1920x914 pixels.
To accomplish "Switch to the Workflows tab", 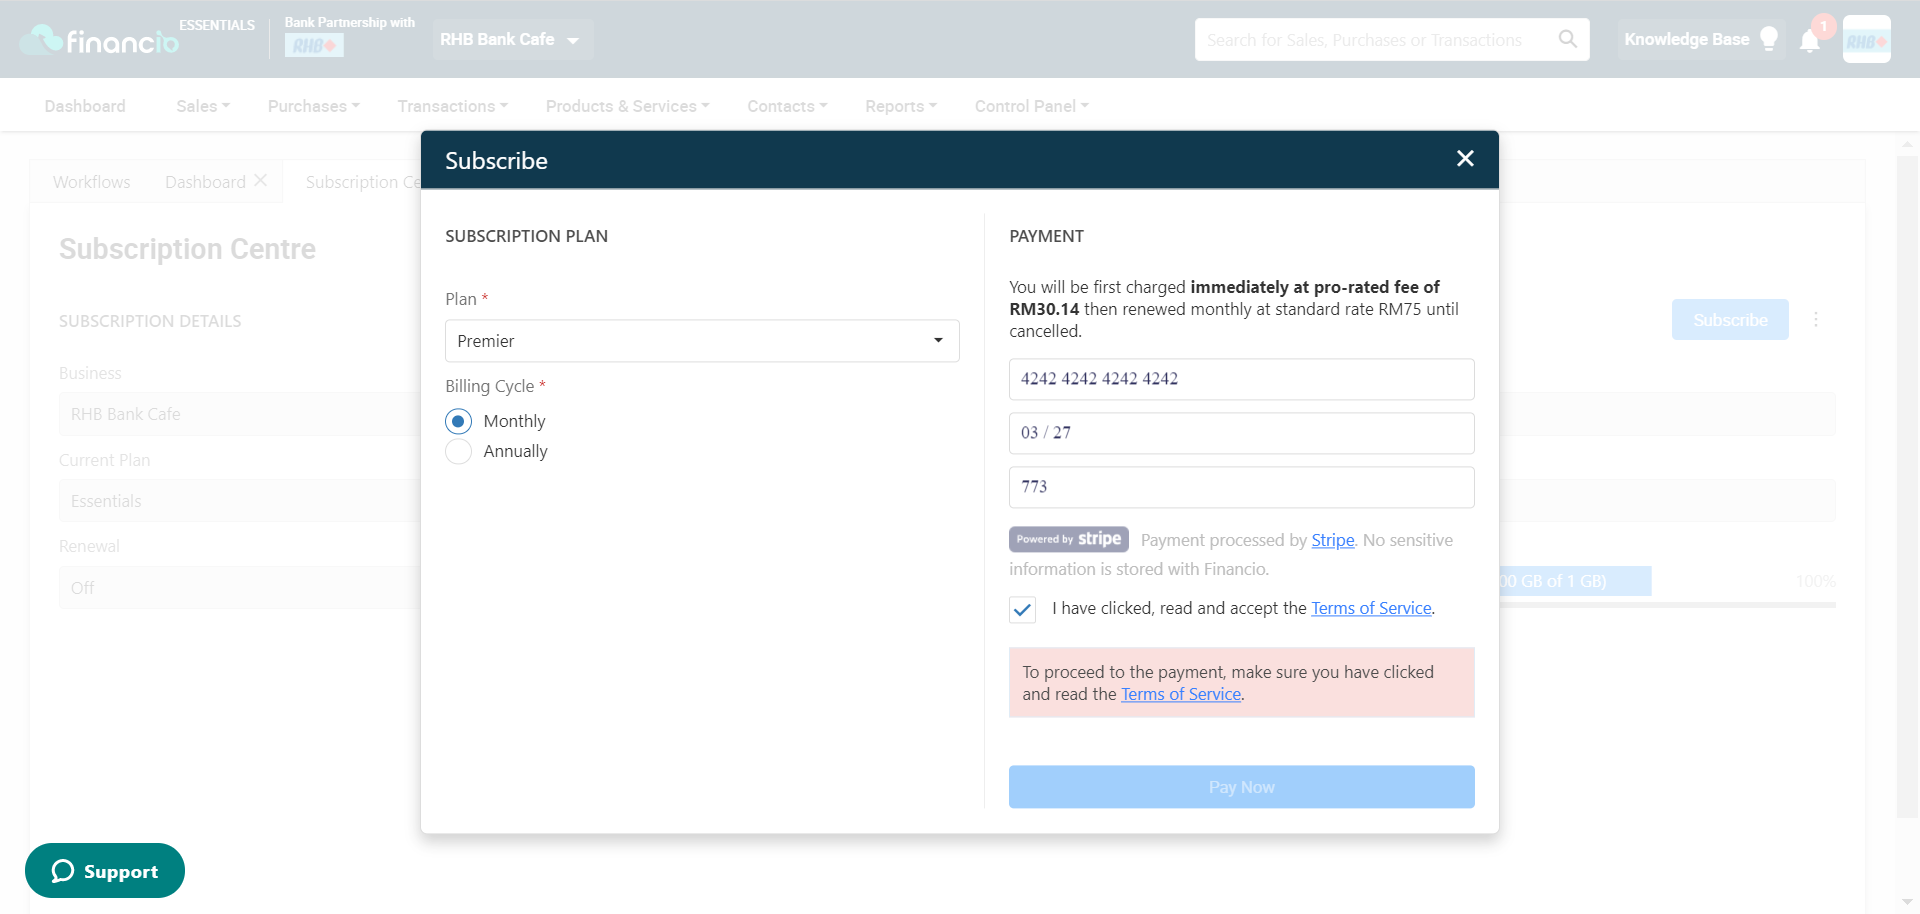I will (x=92, y=182).
